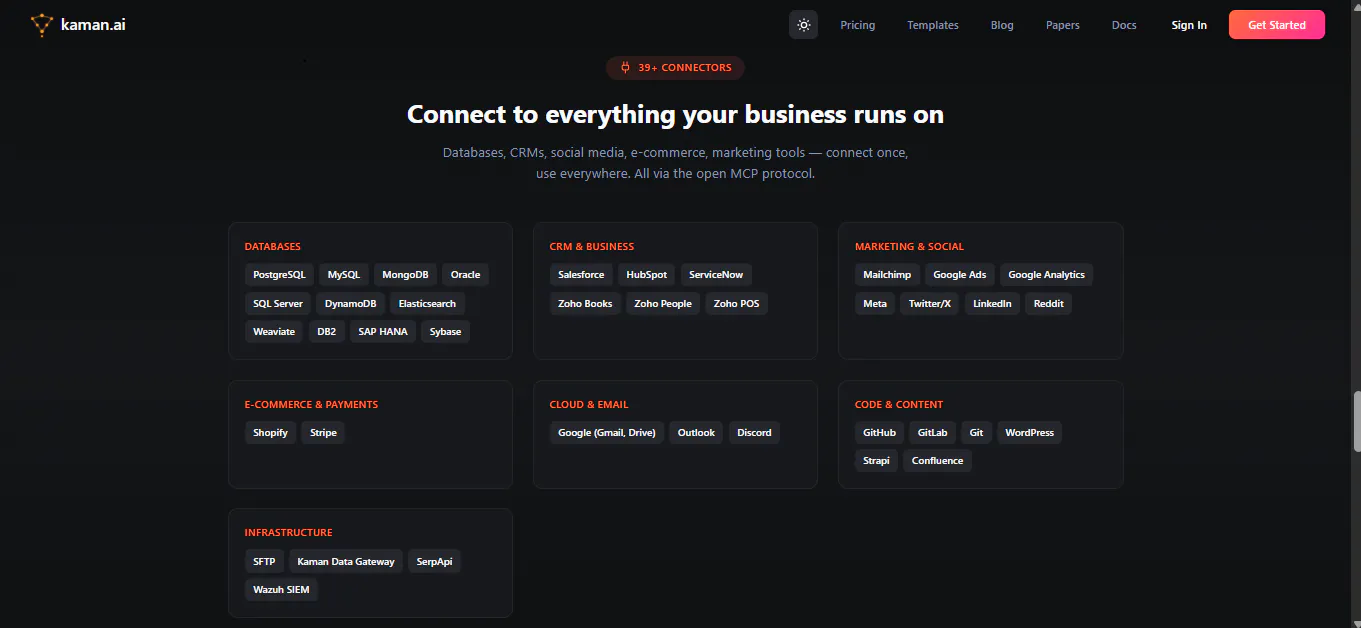Click the Infrastructure heading
1361x628 pixels.
[288, 533]
